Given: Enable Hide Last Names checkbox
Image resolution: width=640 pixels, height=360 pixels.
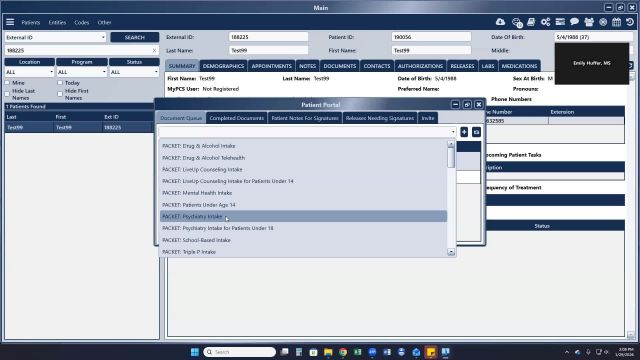Looking at the screenshot, I should point(7,94).
